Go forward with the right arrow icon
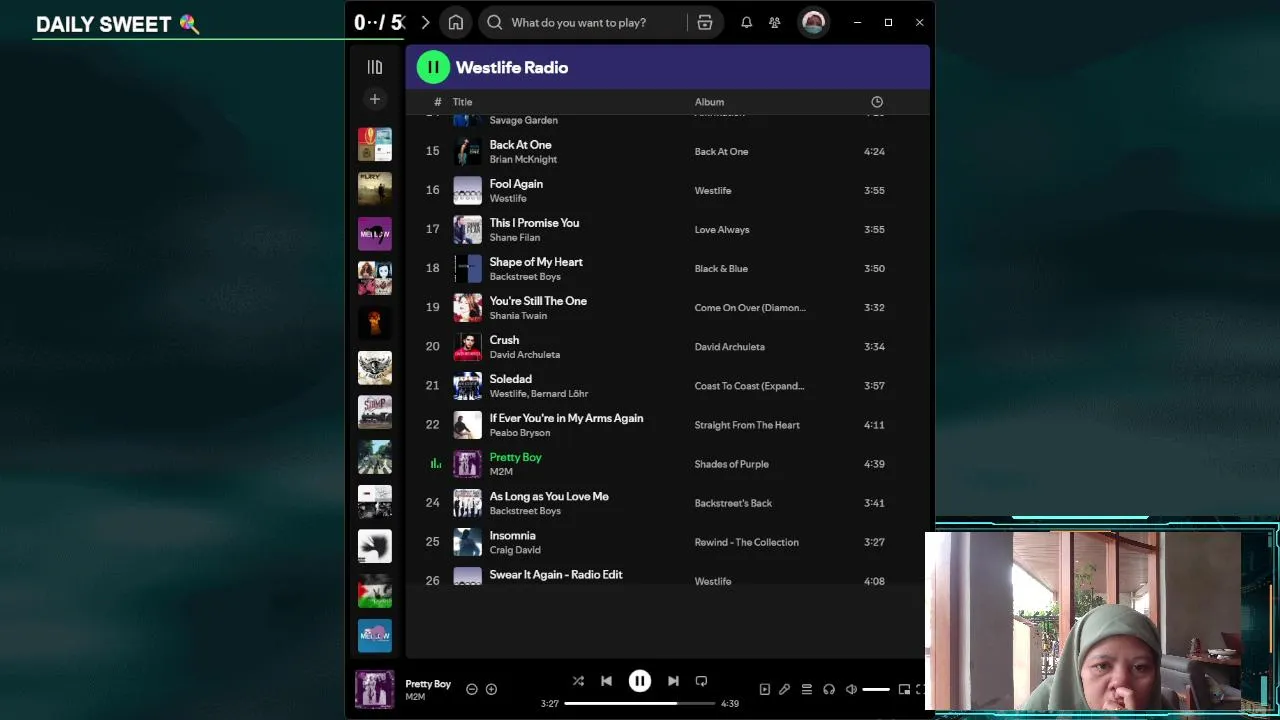This screenshot has height=720, width=1280. pos(425,22)
